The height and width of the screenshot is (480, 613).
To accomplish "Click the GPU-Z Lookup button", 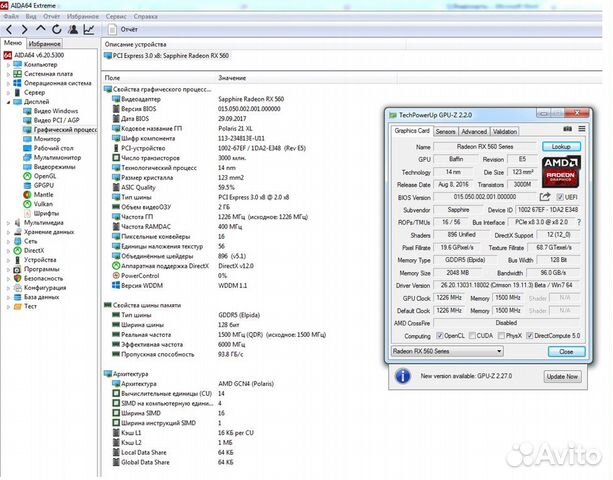I will coord(561,147).
